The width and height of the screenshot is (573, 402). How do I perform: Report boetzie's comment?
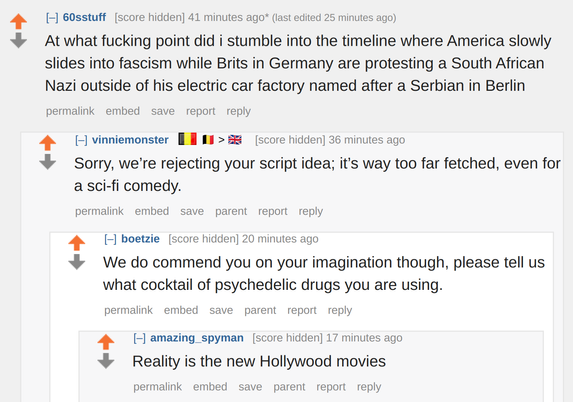pyautogui.click(x=301, y=310)
